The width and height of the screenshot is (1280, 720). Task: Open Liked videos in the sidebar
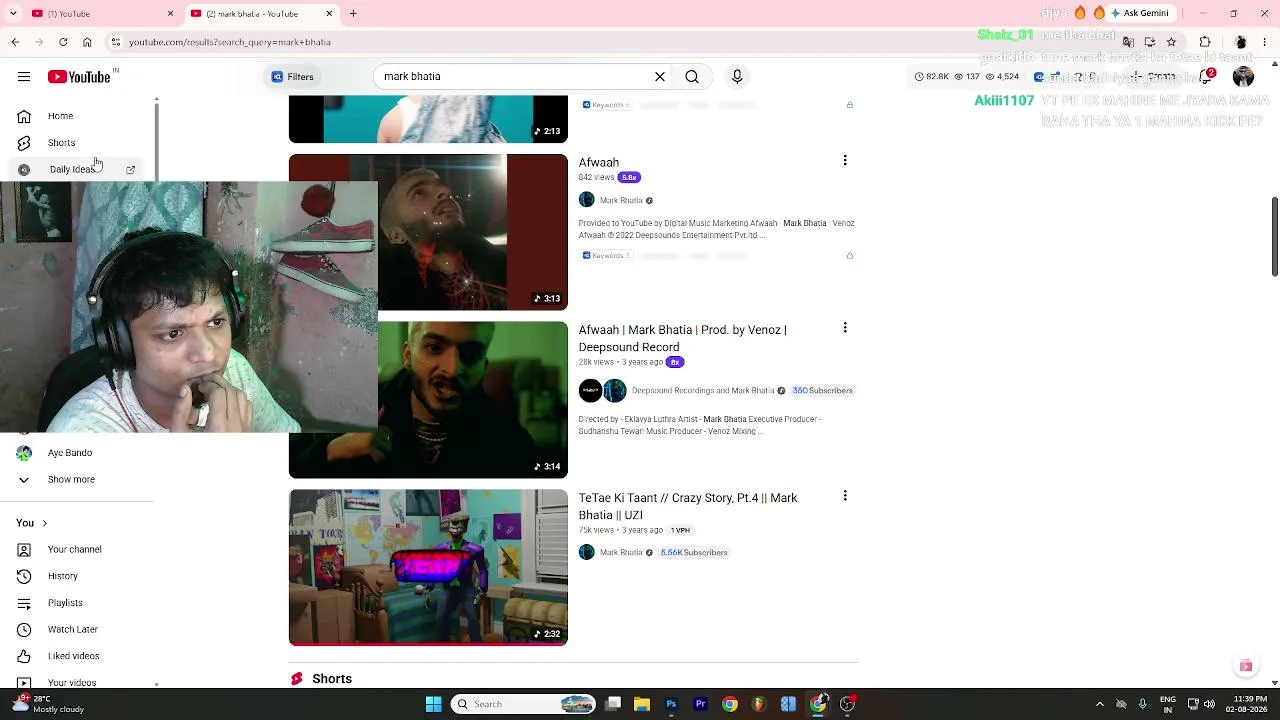point(78,656)
